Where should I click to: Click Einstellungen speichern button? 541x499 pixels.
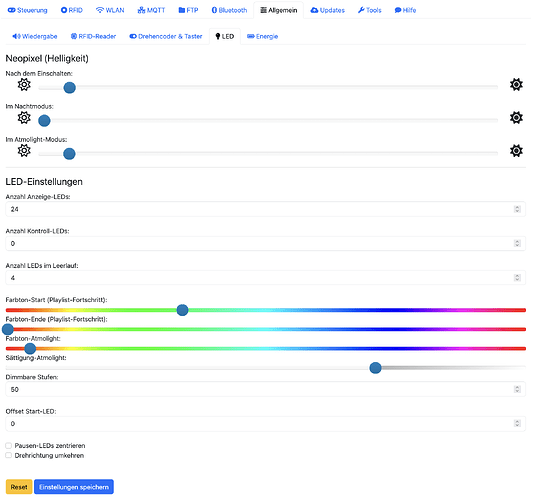click(x=74, y=487)
